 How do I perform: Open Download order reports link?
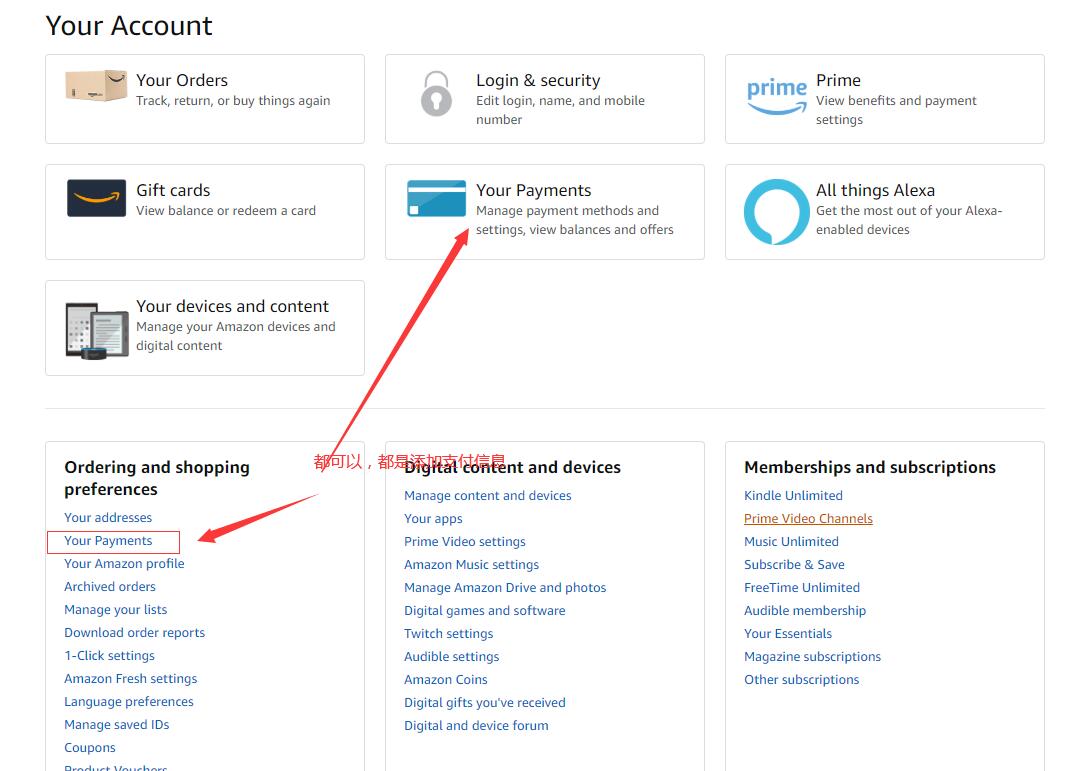(x=134, y=633)
